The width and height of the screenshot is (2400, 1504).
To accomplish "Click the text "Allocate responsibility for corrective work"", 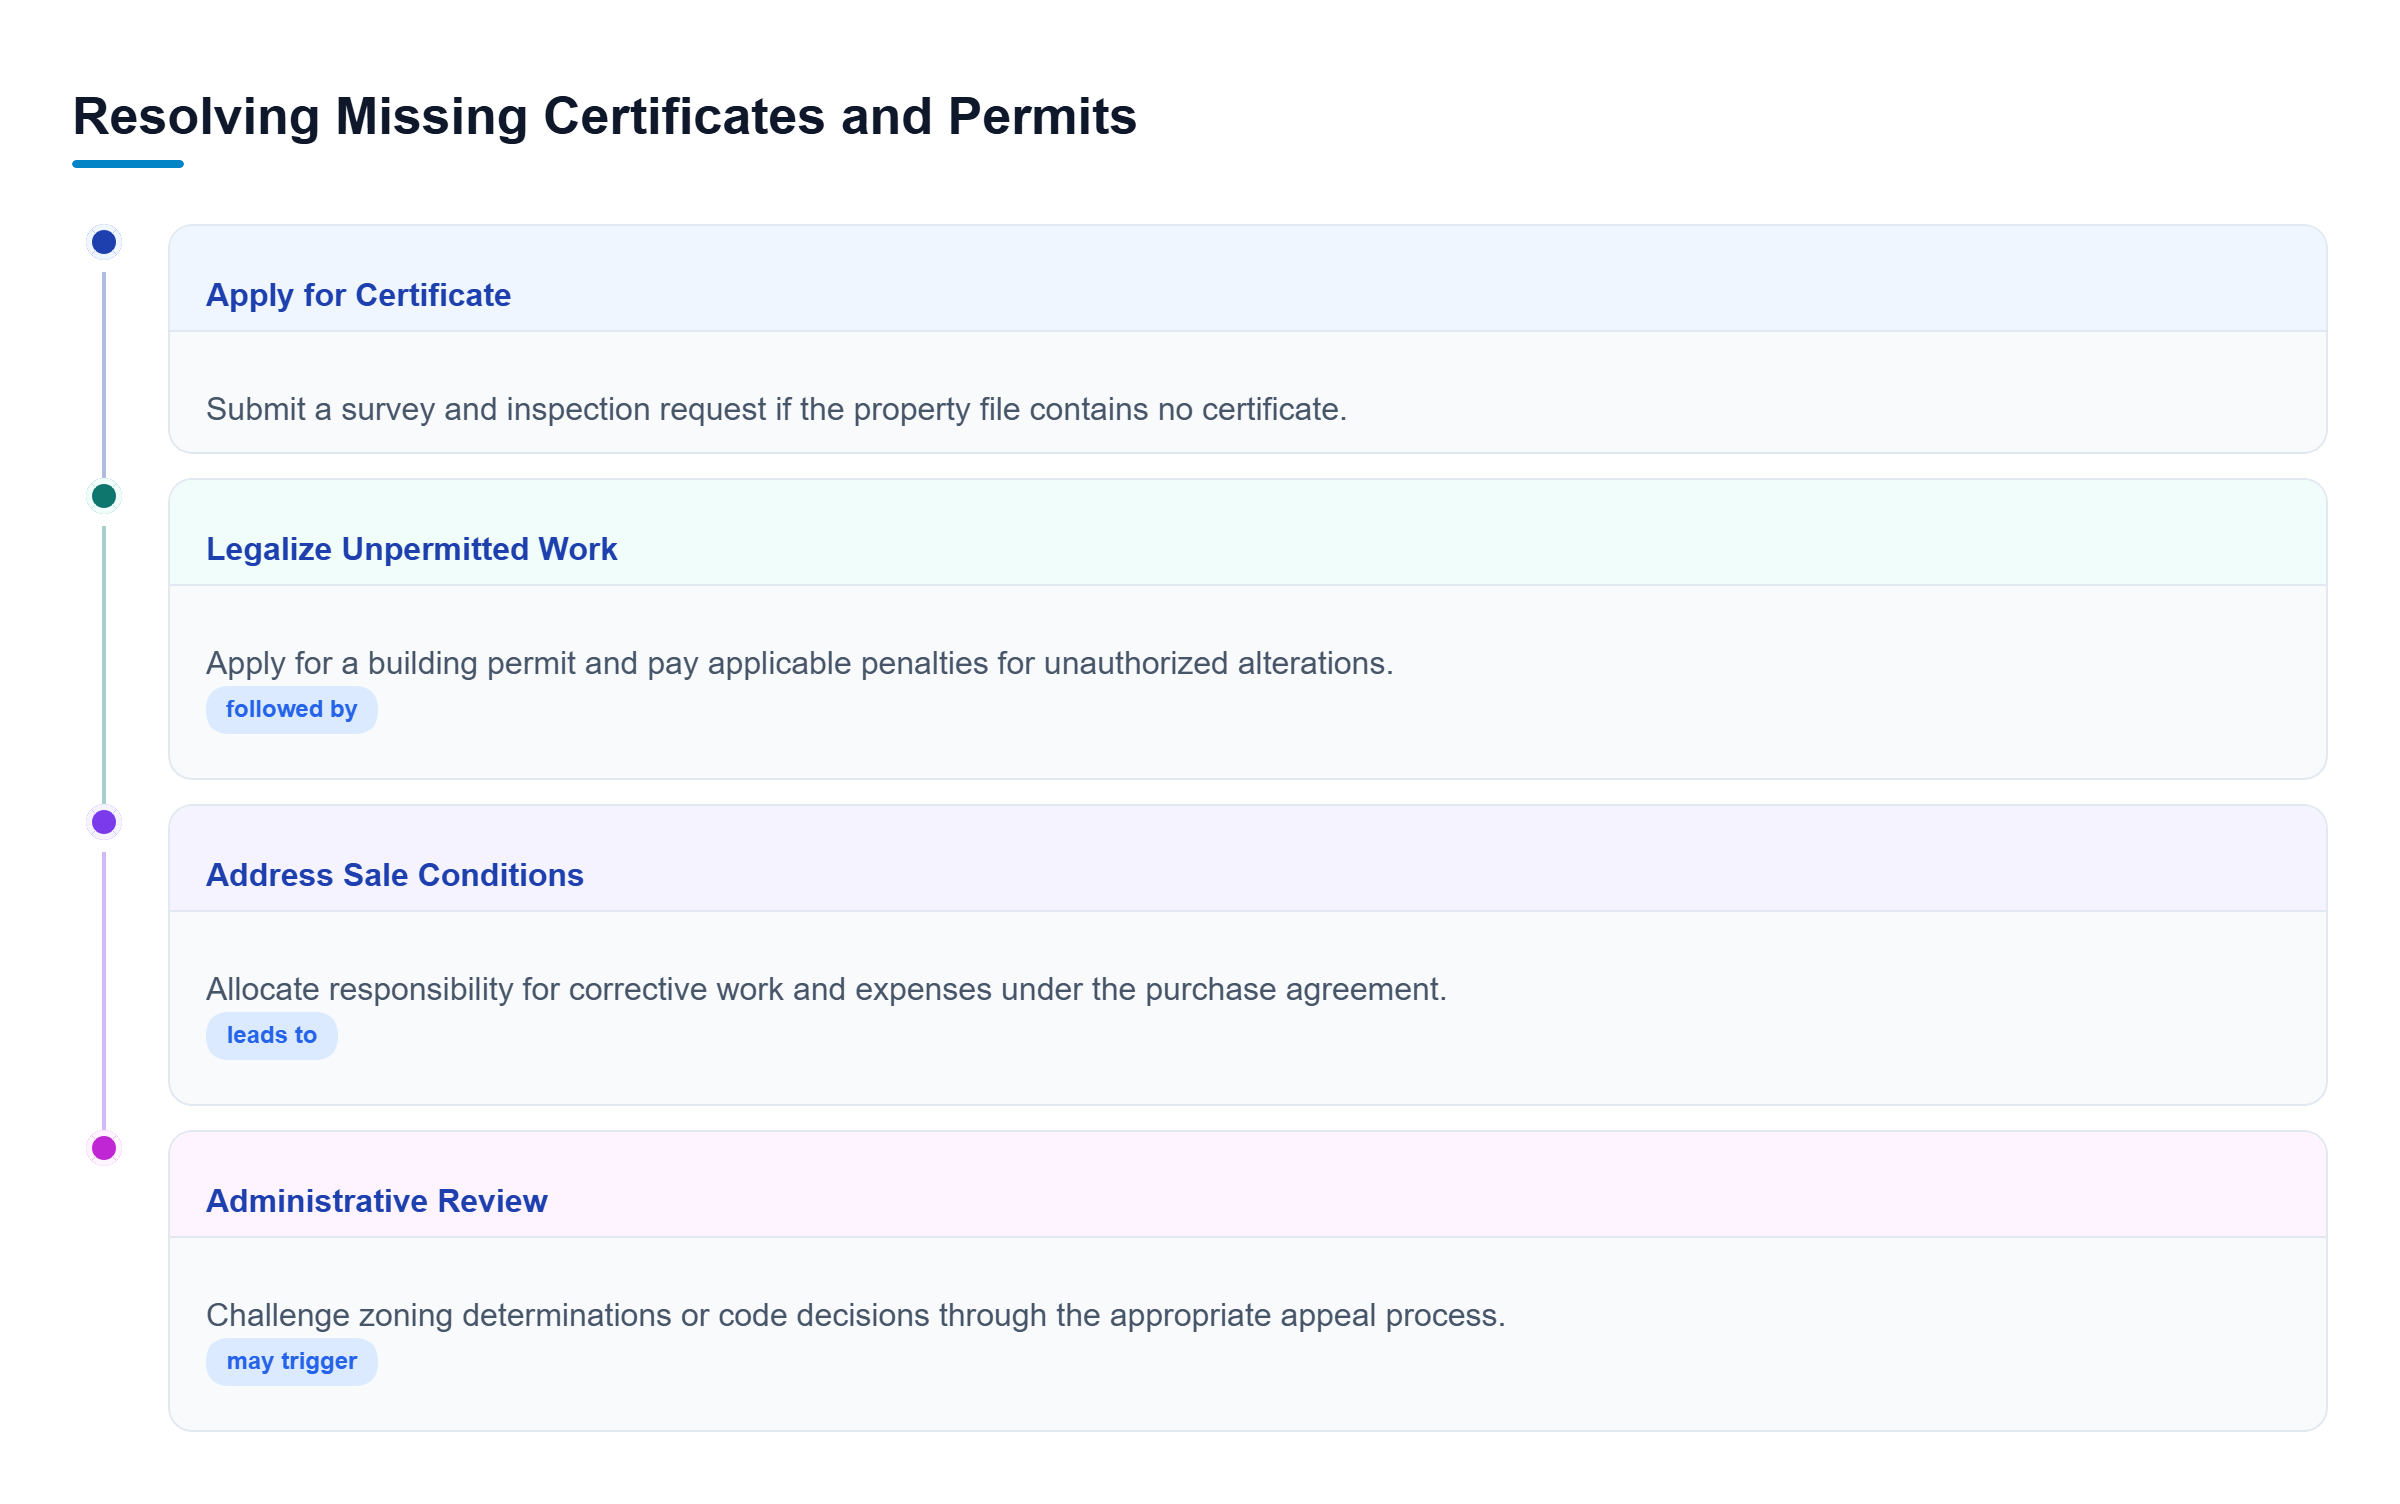I will [x=495, y=989].
